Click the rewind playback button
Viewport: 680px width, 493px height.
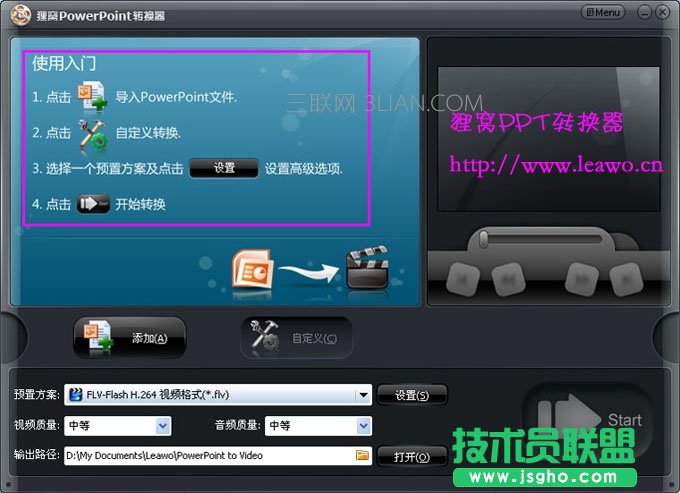click(509, 280)
